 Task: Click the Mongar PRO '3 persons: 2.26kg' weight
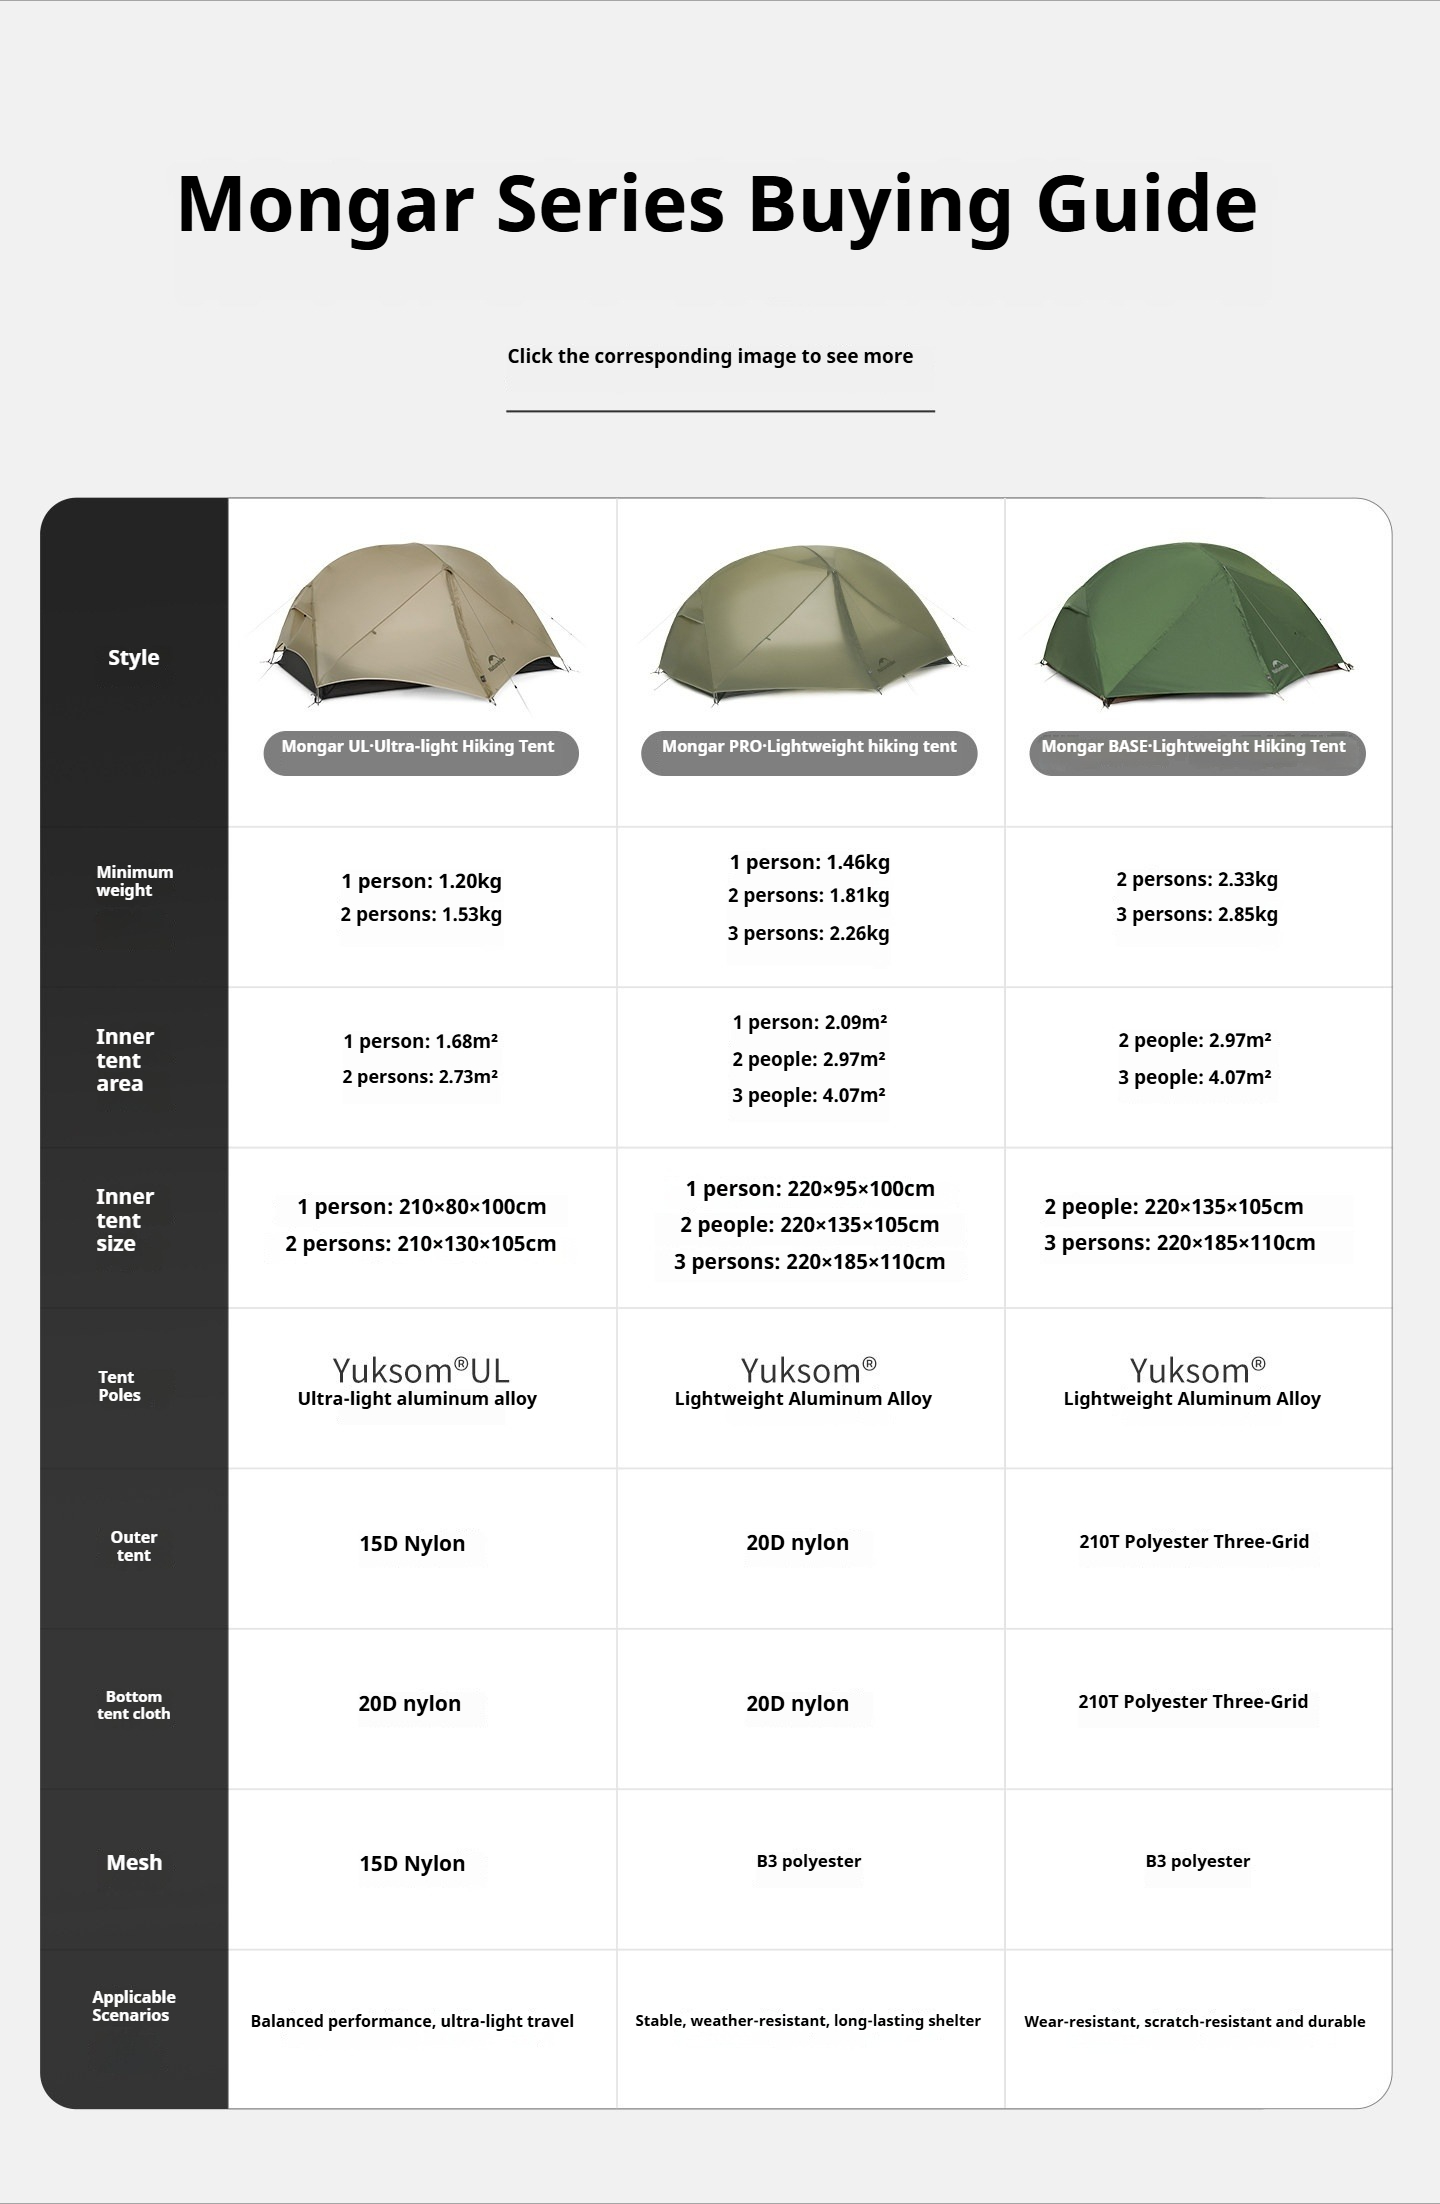[808, 933]
